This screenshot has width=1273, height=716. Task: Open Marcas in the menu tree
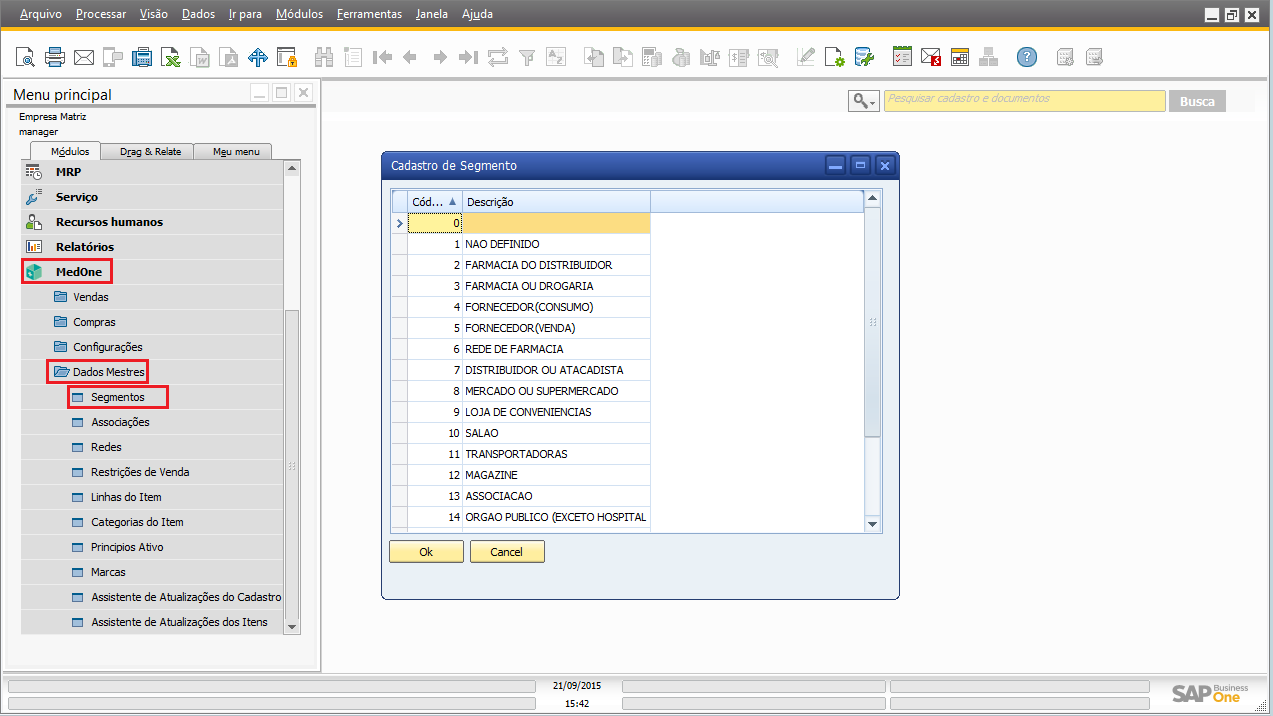tap(108, 572)
